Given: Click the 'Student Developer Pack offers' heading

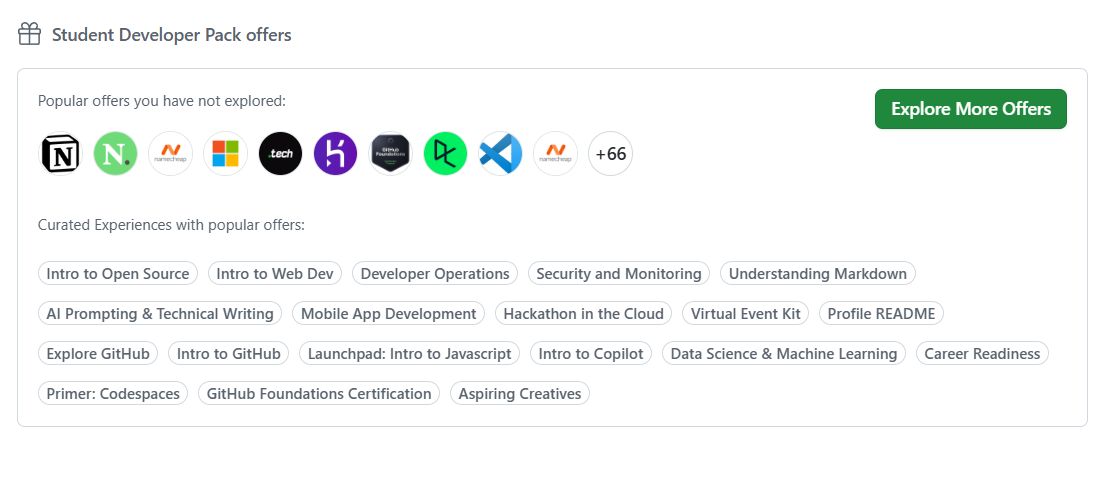Looking at the screenshot, I should click(x=171, y=35).
